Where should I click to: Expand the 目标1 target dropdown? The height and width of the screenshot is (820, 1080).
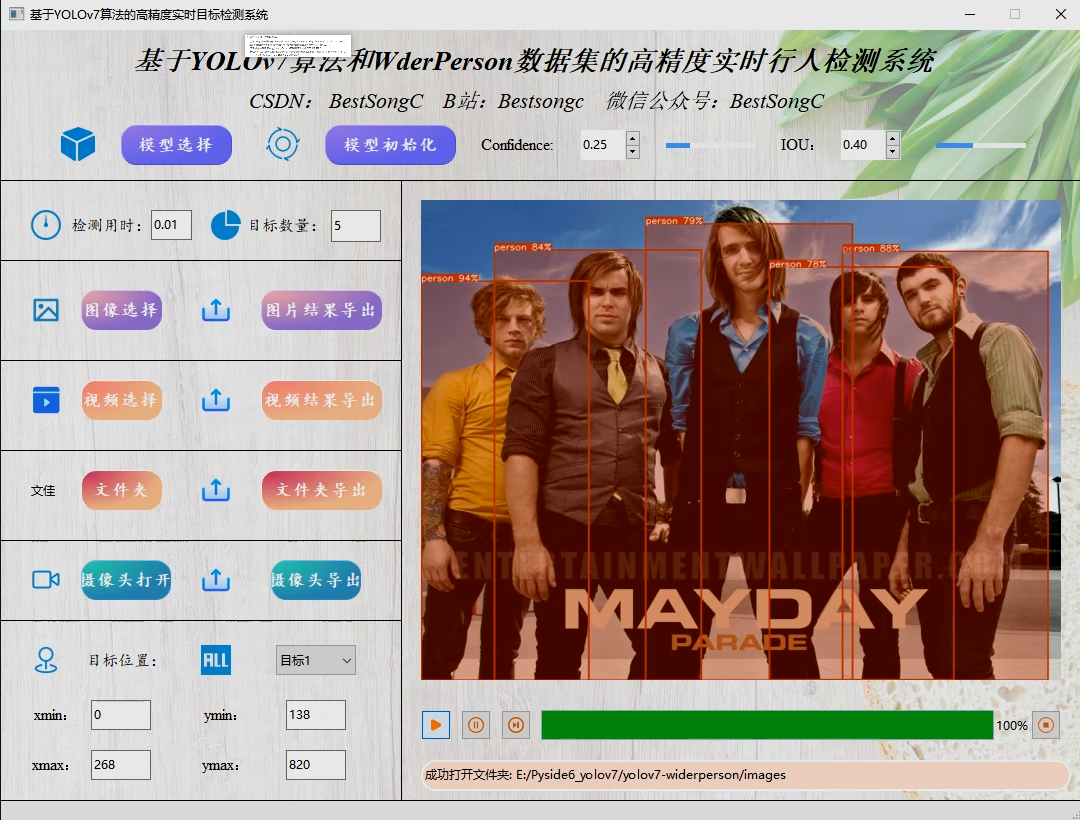pyautogui.click(x=315, y=660)
